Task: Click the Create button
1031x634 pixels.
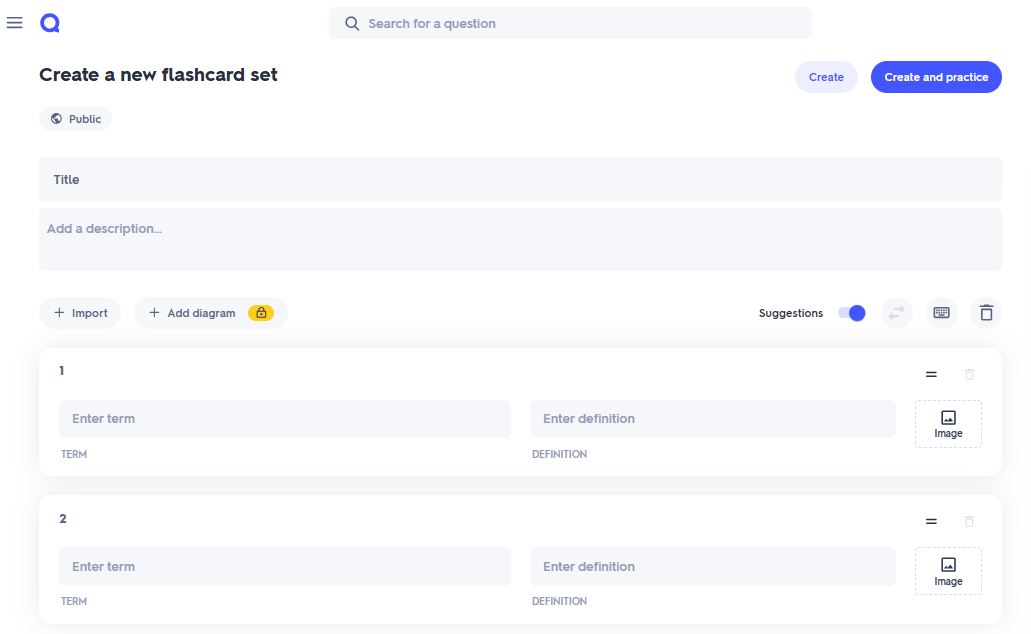Action: coord(826,77)
